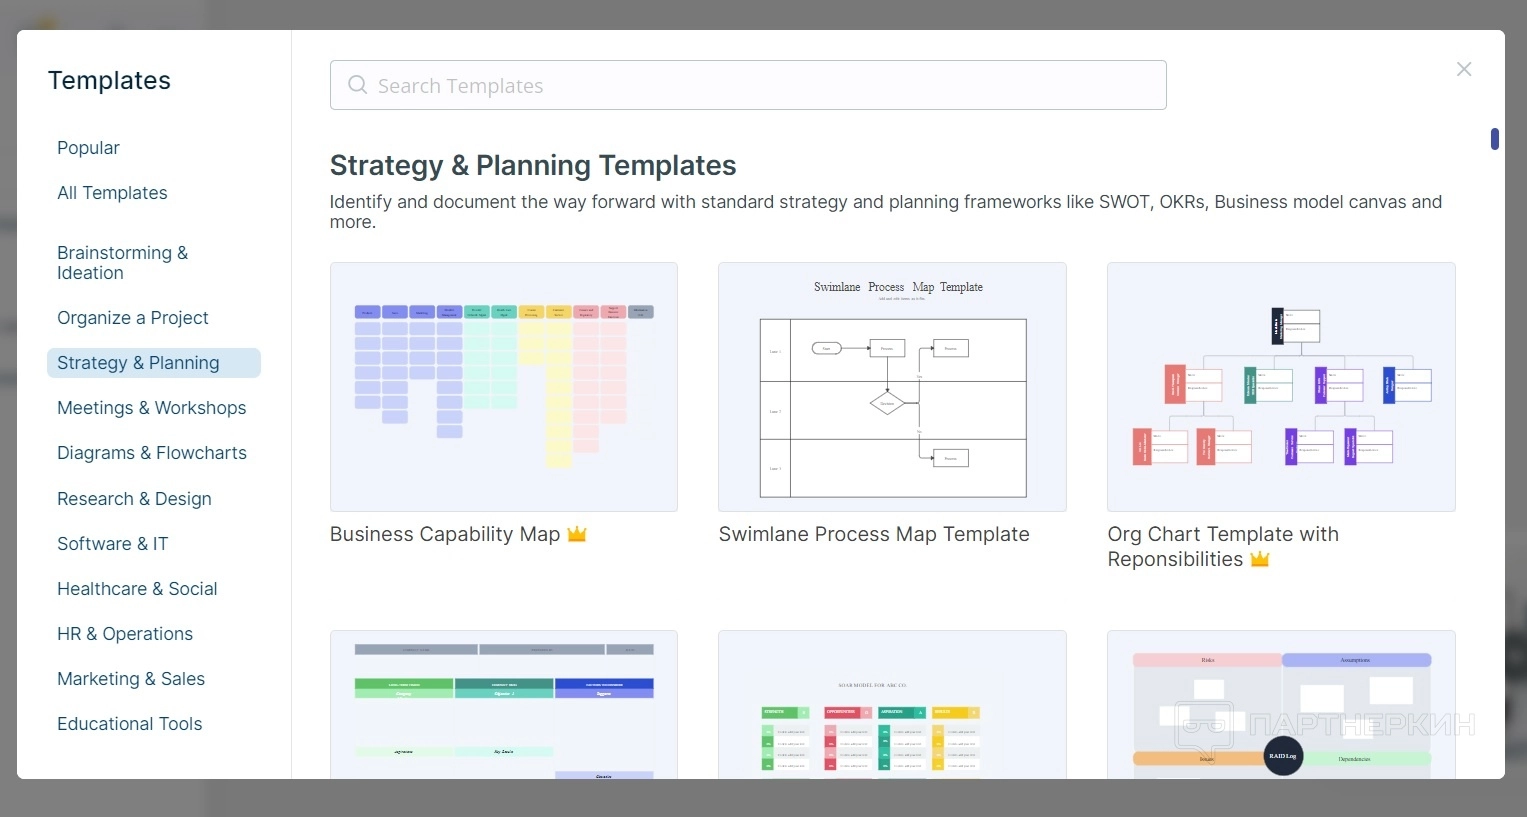
Task: Type in the Search Templates field
Action: point(760,85)
